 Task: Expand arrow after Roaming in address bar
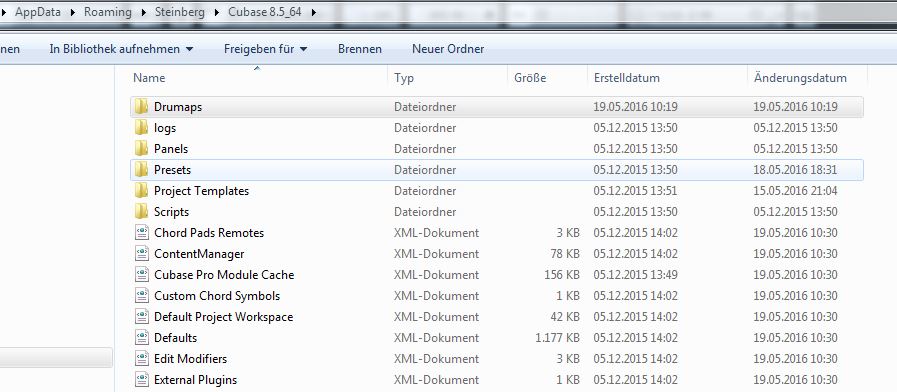(143, 12)
